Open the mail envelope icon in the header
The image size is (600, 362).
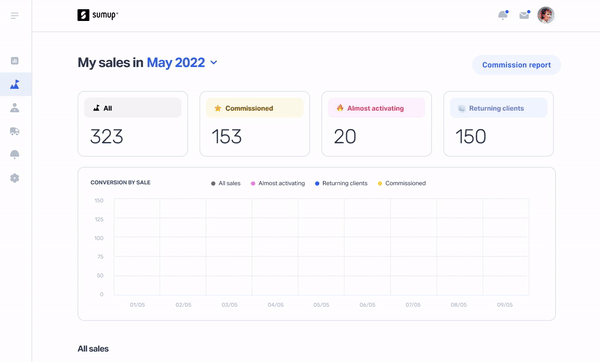524,15
